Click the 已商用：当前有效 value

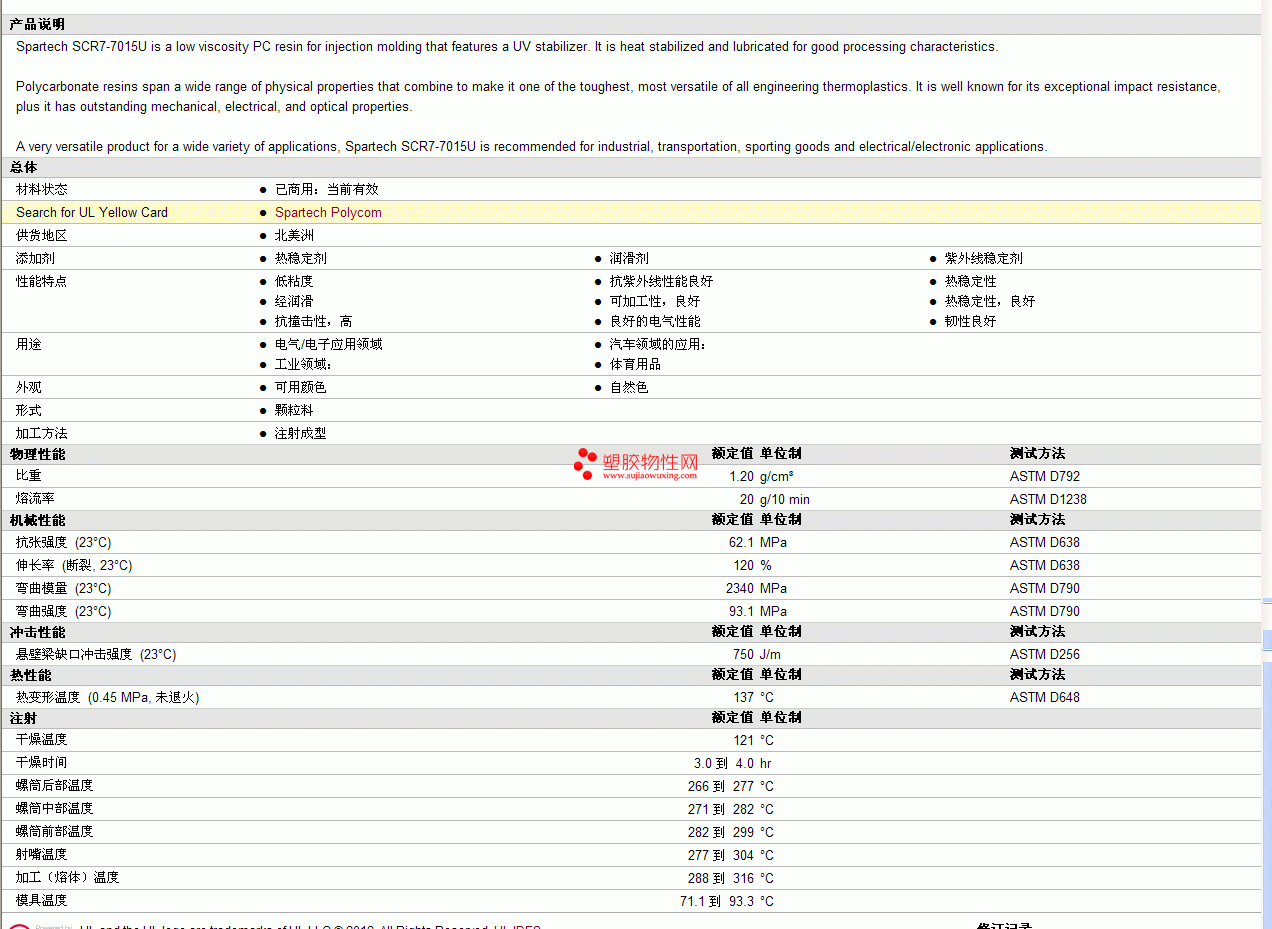click(x=327, y=189)
